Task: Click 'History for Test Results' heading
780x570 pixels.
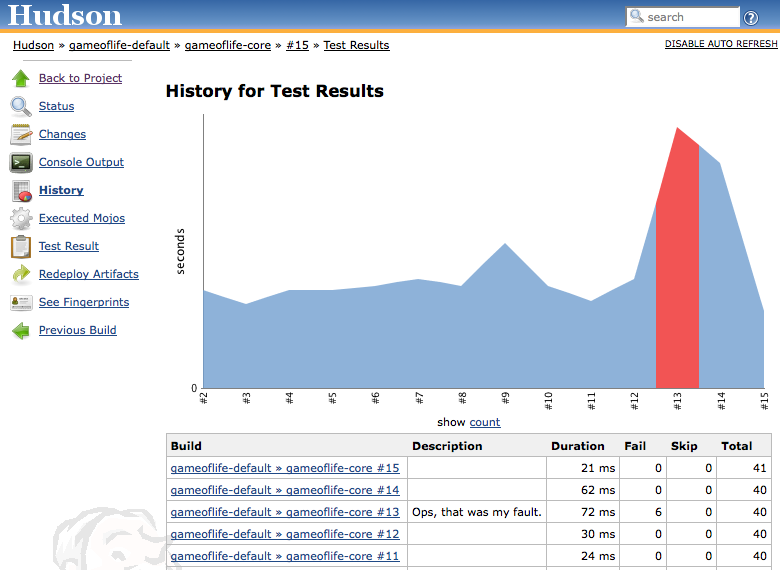Action: point(275,91)
